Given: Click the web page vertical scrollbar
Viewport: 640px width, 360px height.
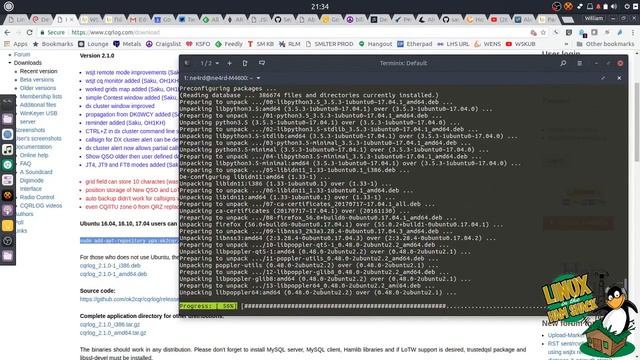Looking at the screenshot, I should pyautogui.click(x=637, y=122).
